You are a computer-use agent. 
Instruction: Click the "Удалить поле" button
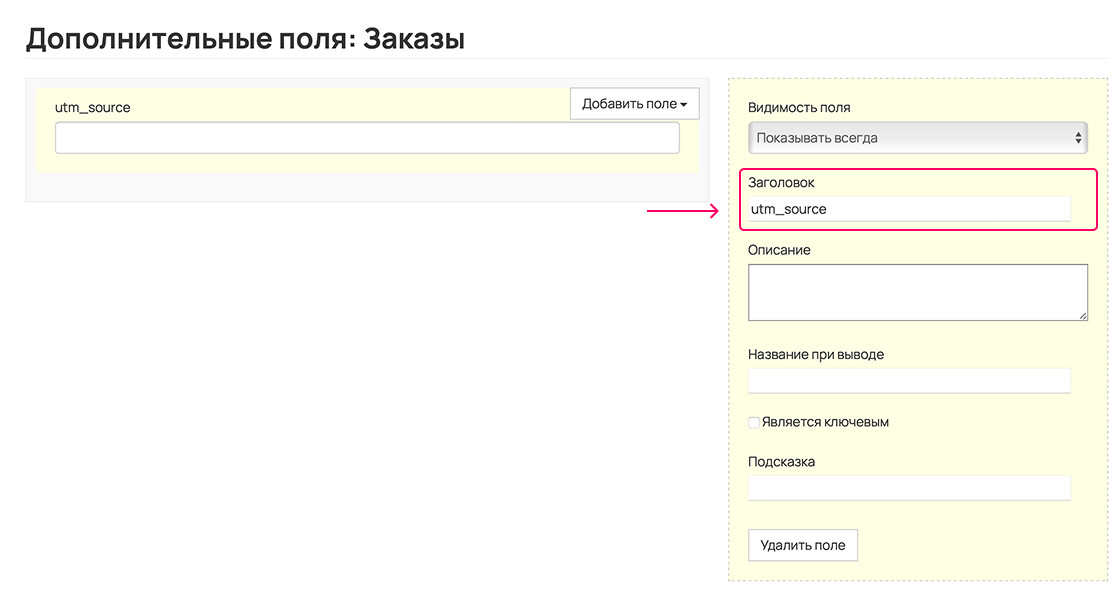point(803,545)
